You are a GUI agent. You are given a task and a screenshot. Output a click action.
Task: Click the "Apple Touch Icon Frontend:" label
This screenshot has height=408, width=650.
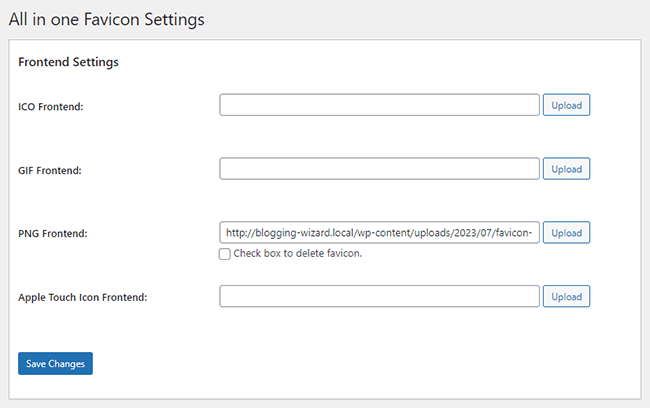(83, 298)
